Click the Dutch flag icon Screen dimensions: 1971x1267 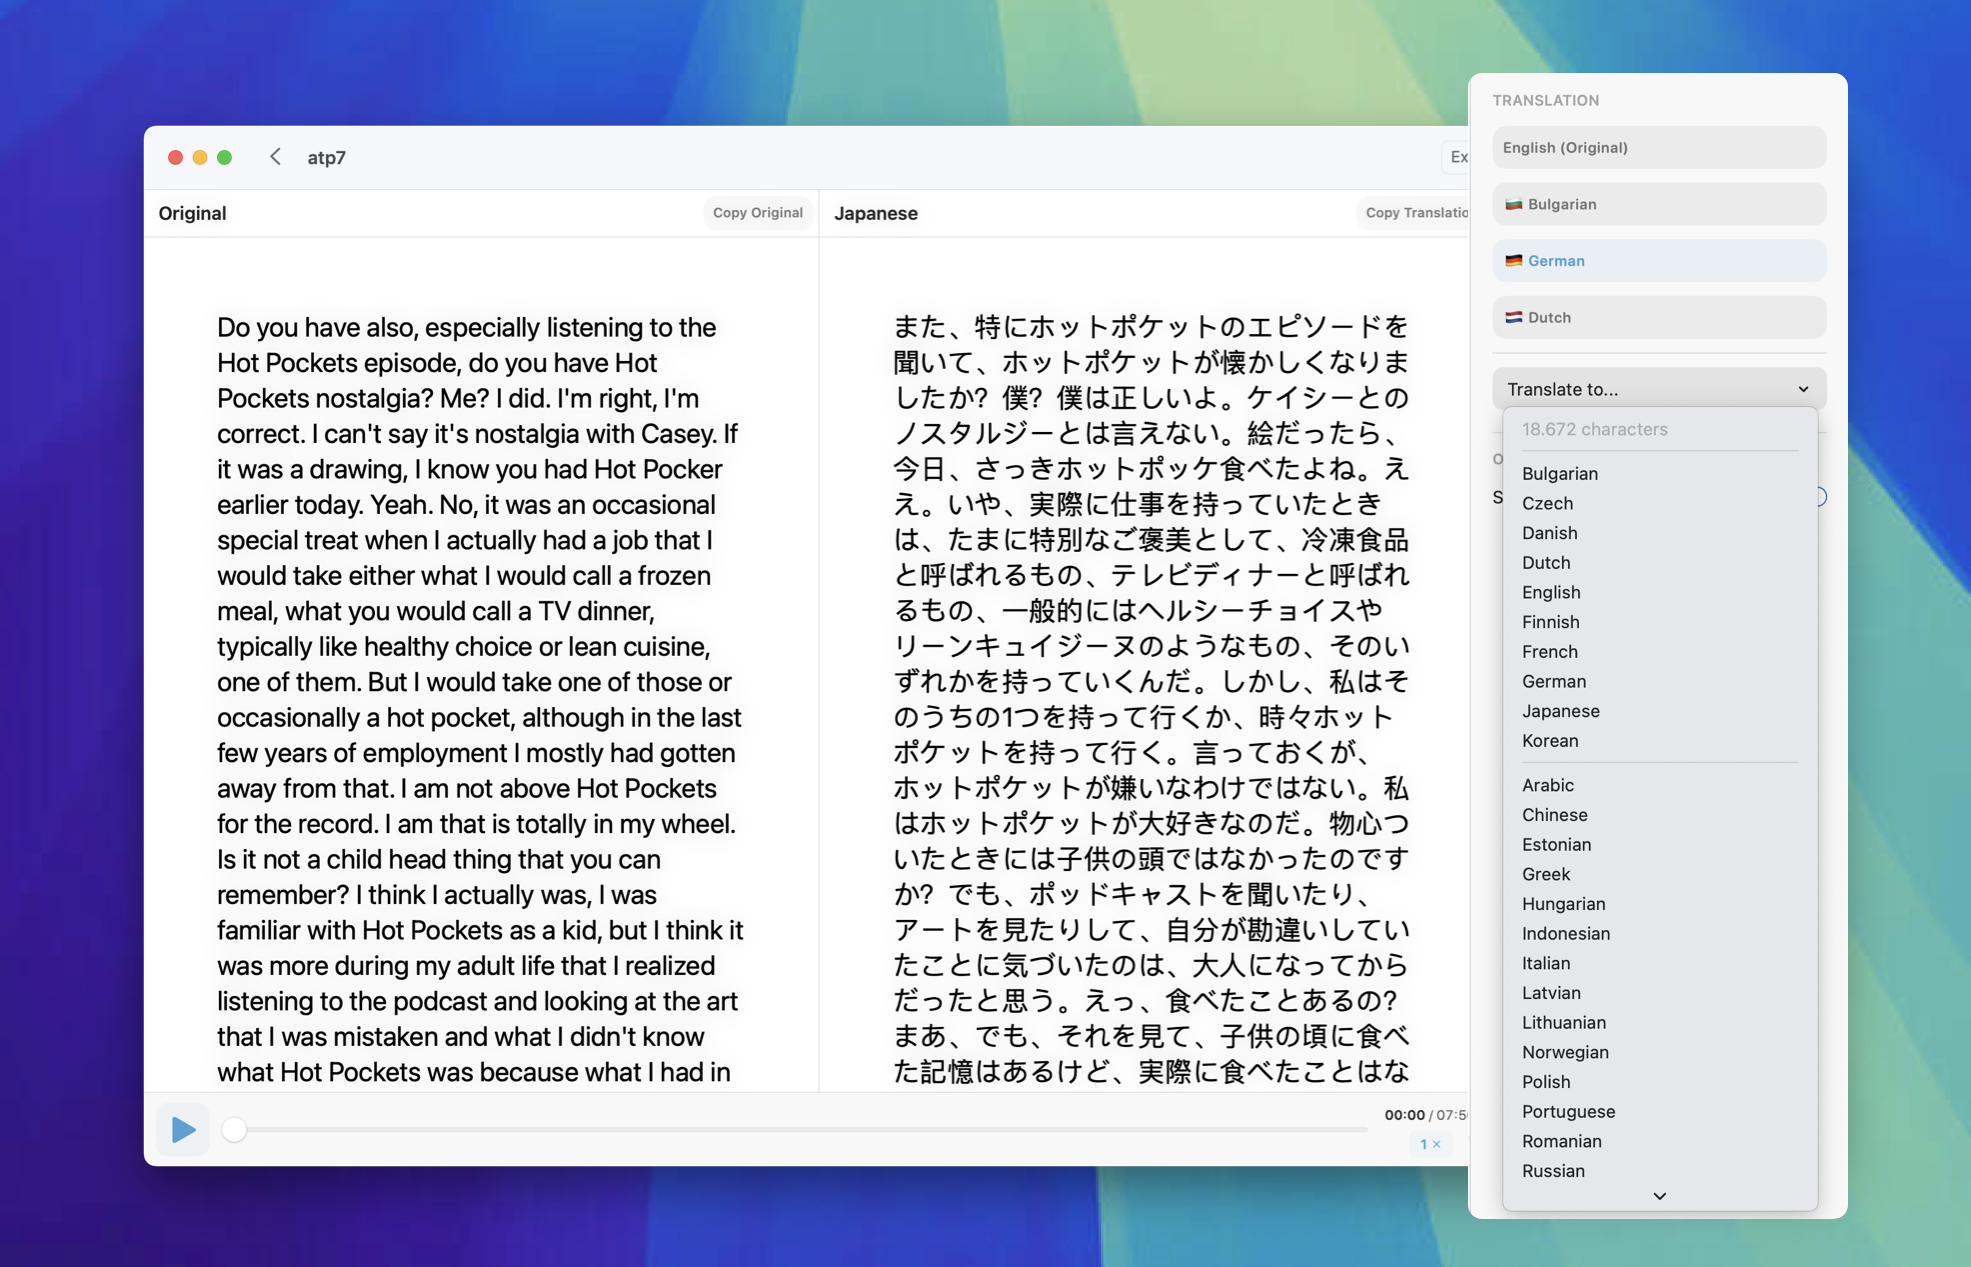pyautogui.click(x=1513, y=318)
